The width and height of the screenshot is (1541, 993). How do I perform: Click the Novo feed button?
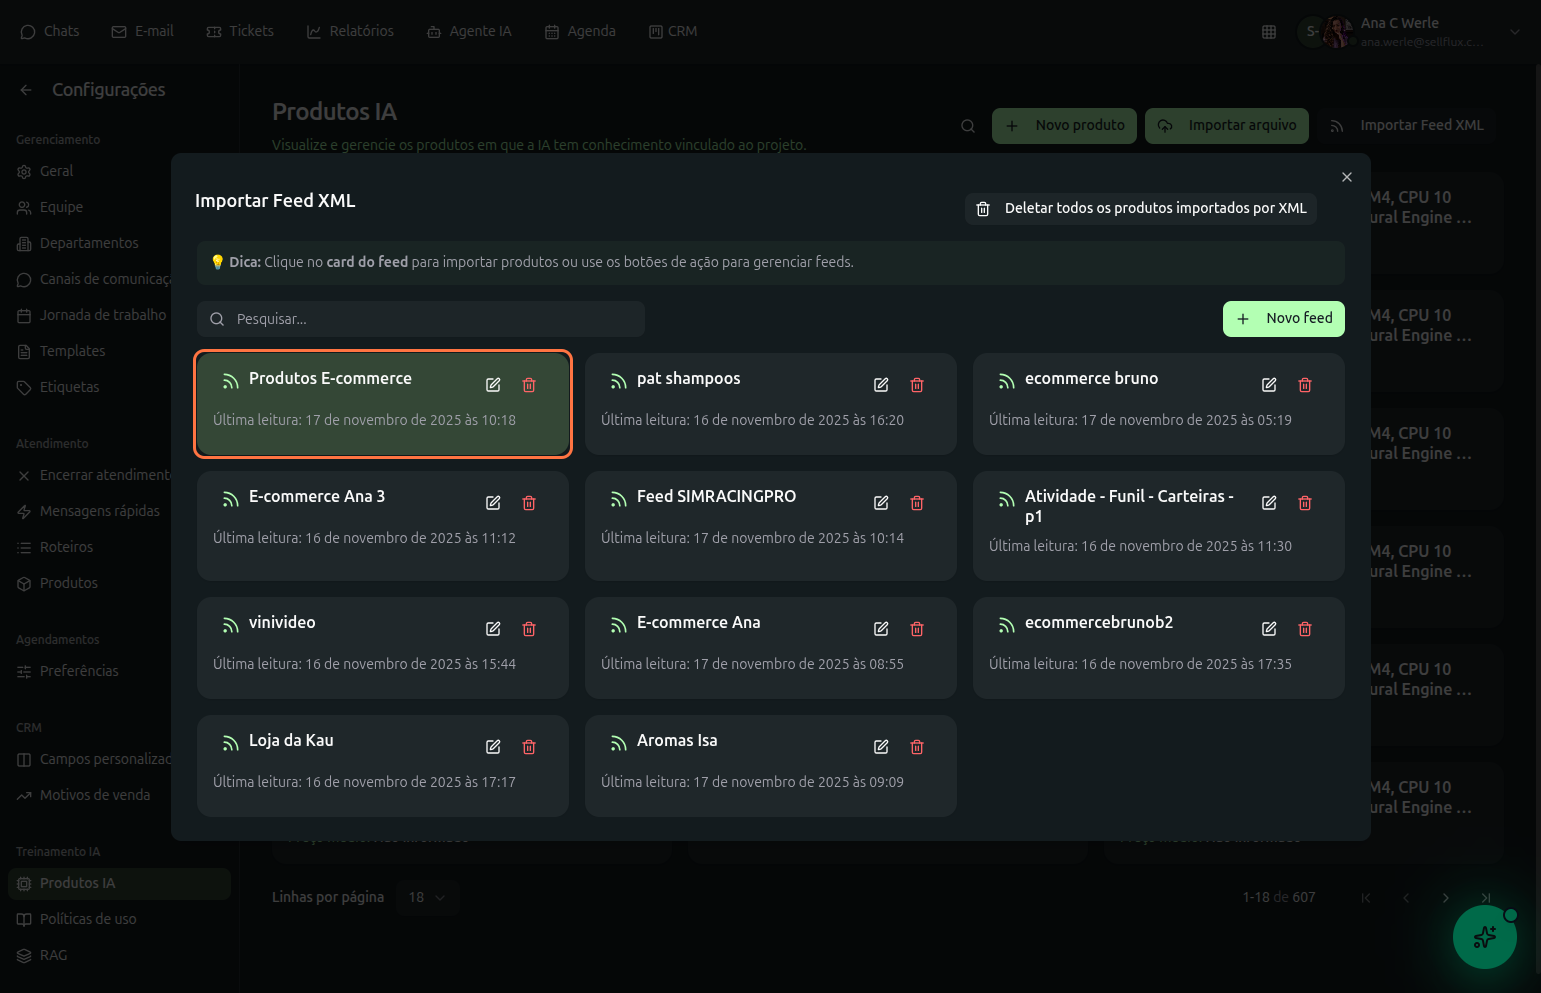[x=1283, y=319]
